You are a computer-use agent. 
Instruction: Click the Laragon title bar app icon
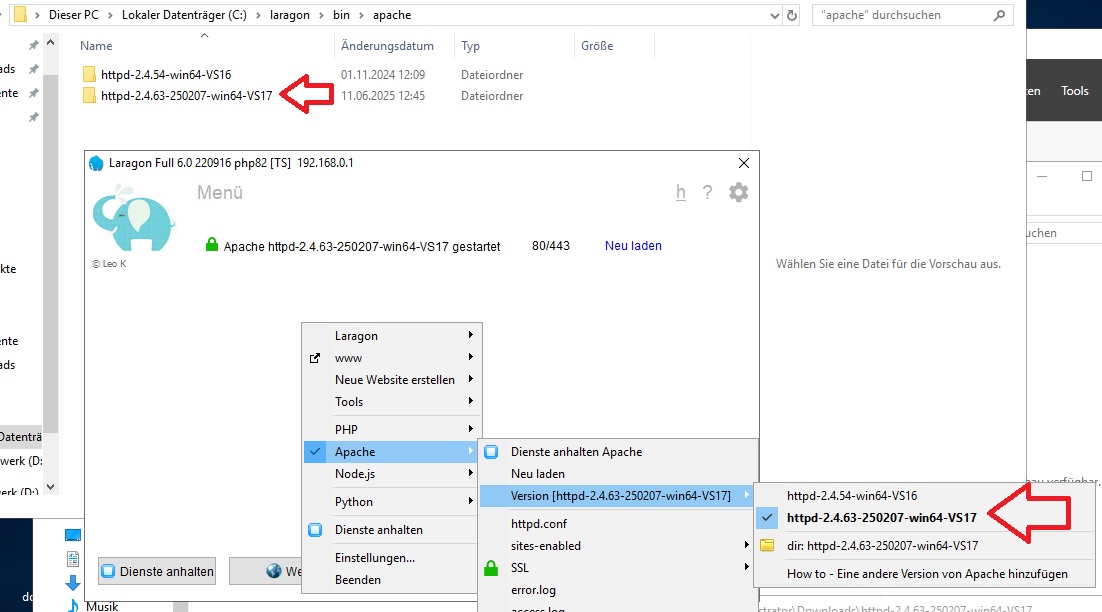(96, 163)
